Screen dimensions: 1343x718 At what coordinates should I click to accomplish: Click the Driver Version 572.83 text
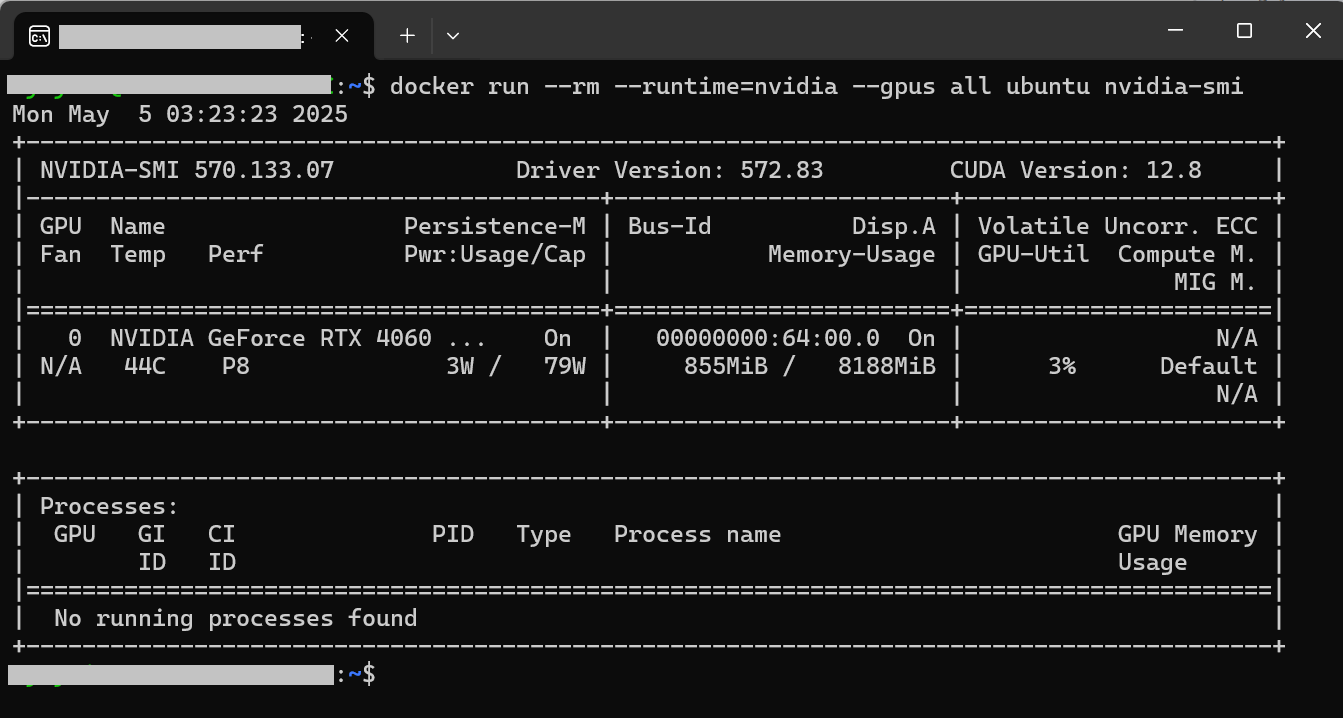(x=669, y=170)
